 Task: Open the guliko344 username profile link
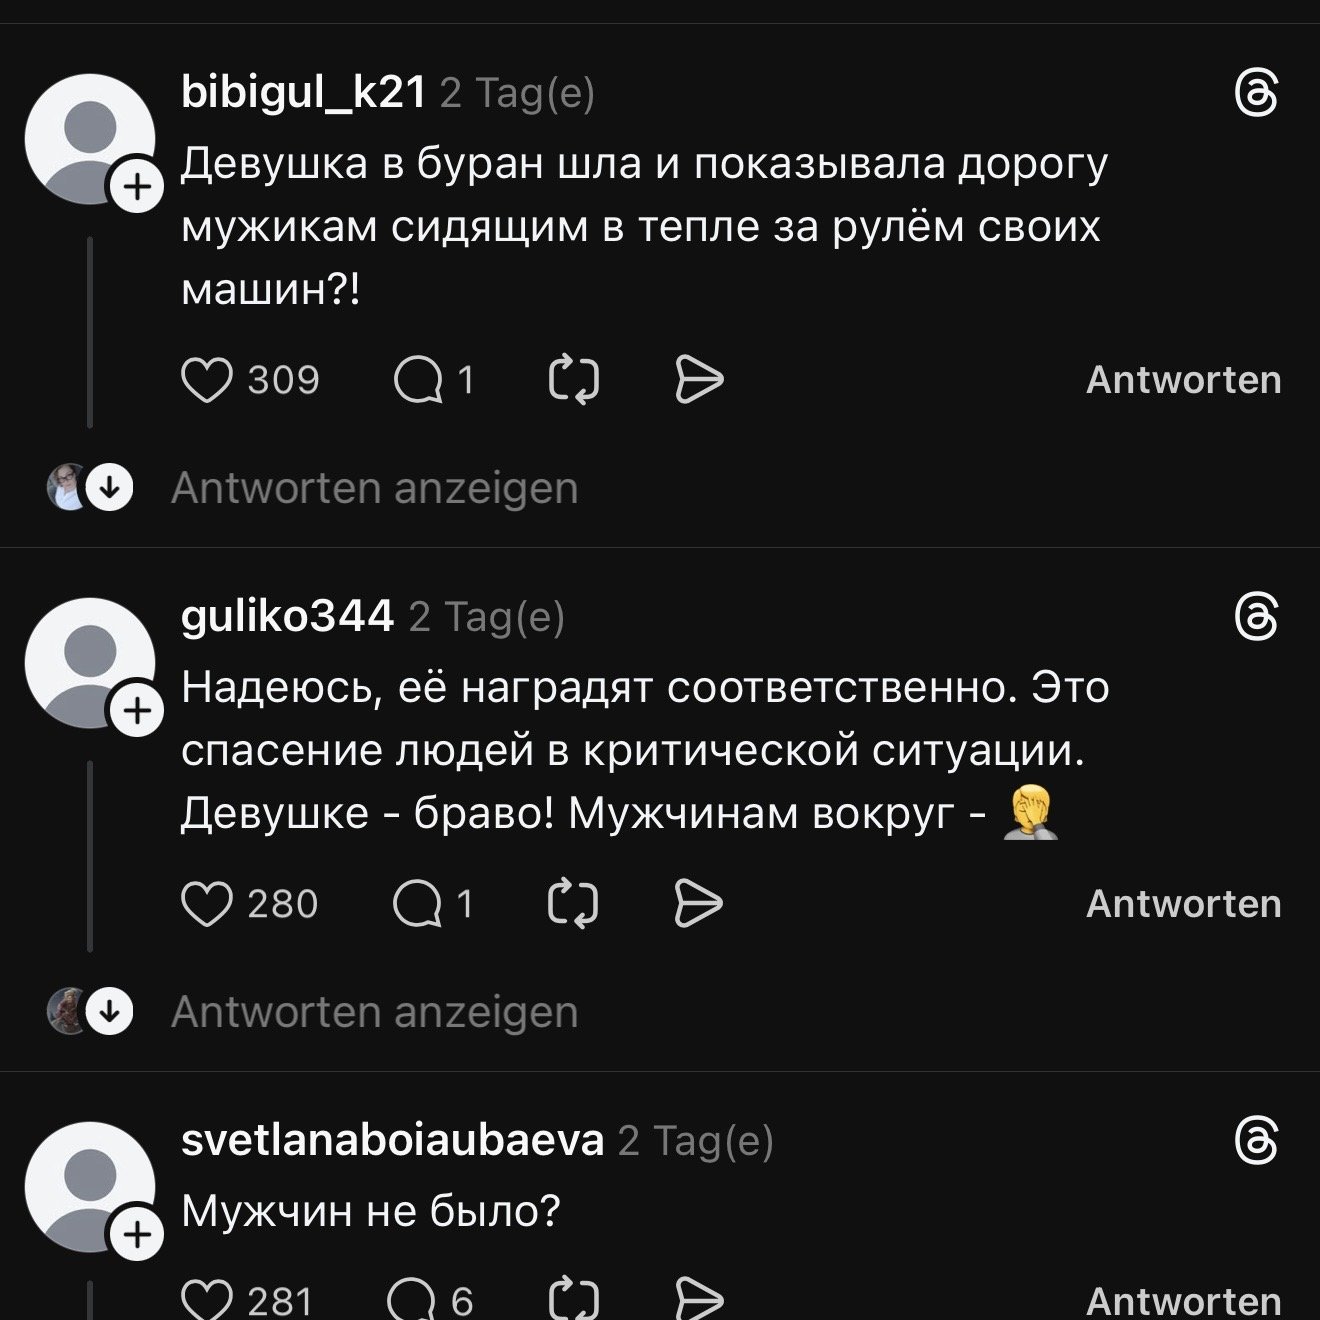pyautogui.click(x=287, y=617)
